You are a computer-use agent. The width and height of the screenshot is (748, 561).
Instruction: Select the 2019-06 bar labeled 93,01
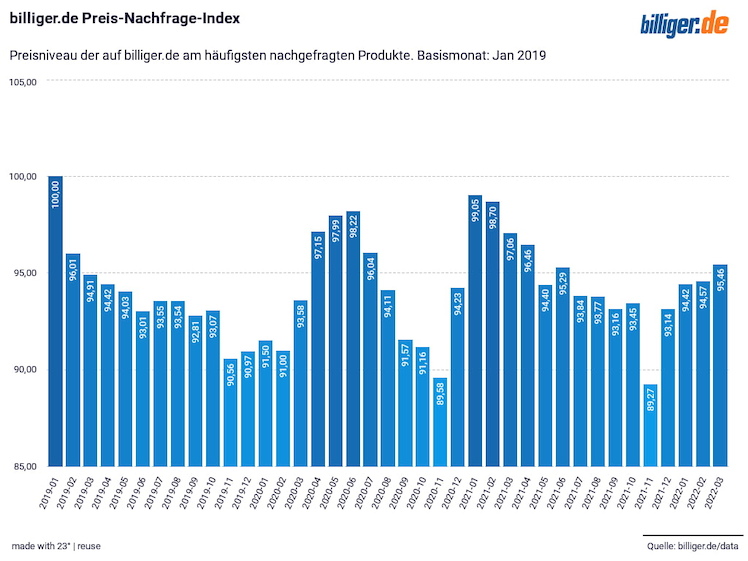143,389
